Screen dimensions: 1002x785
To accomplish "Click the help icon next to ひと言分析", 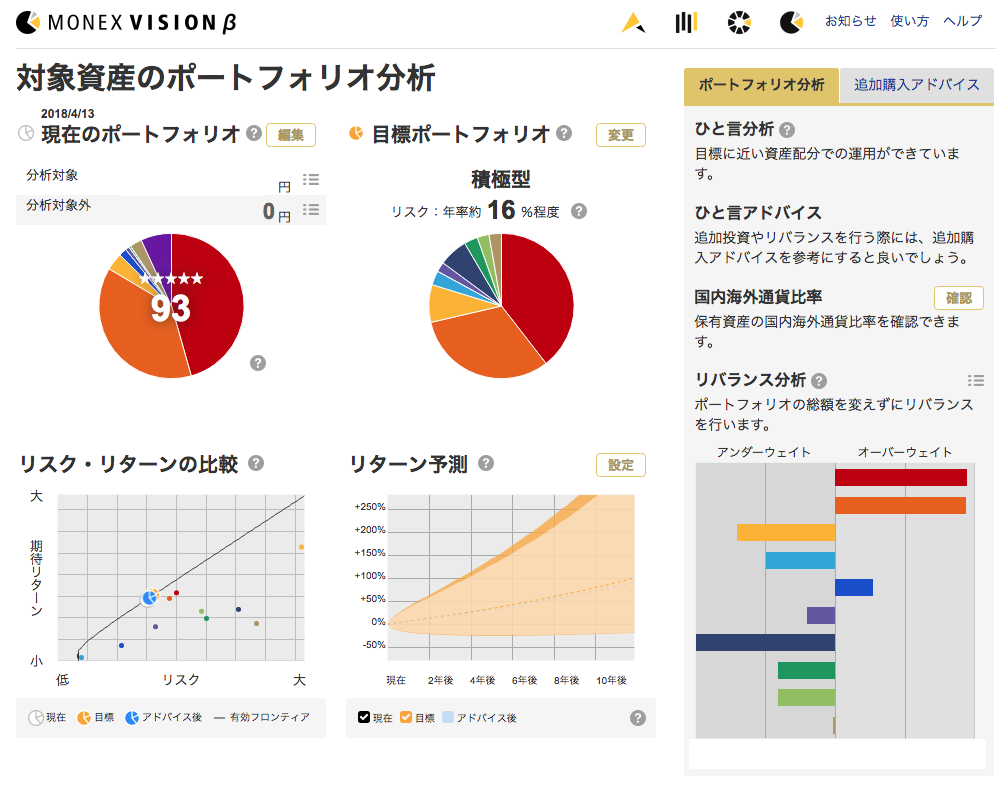I will point(789,128).
